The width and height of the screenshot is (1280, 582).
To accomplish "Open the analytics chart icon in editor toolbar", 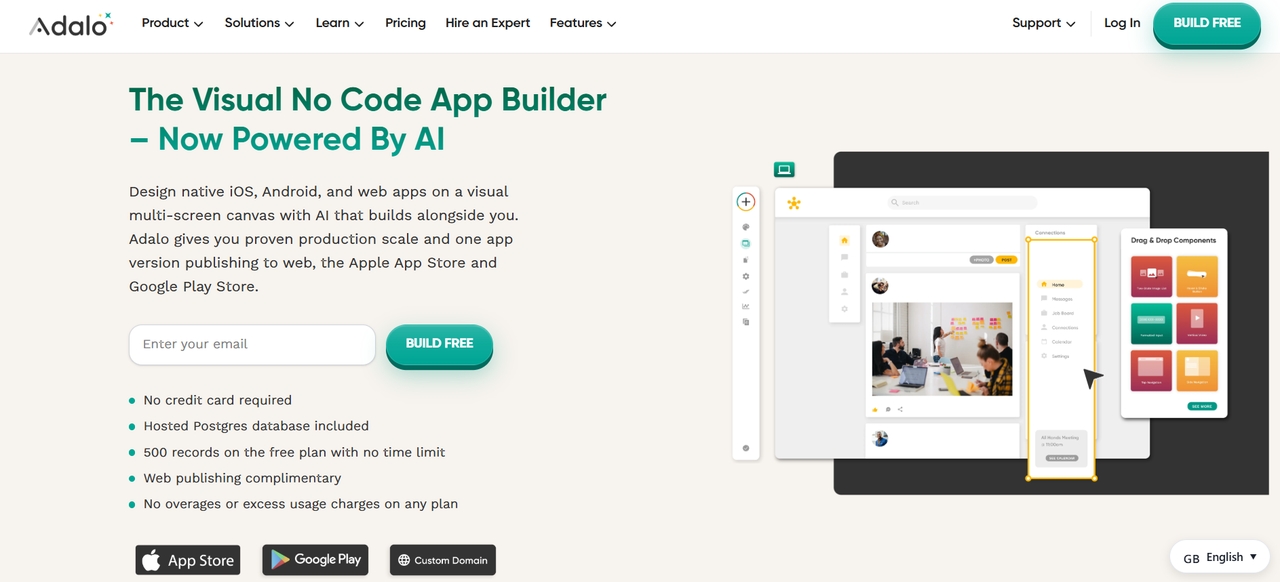I will click(x=746, y=307).
